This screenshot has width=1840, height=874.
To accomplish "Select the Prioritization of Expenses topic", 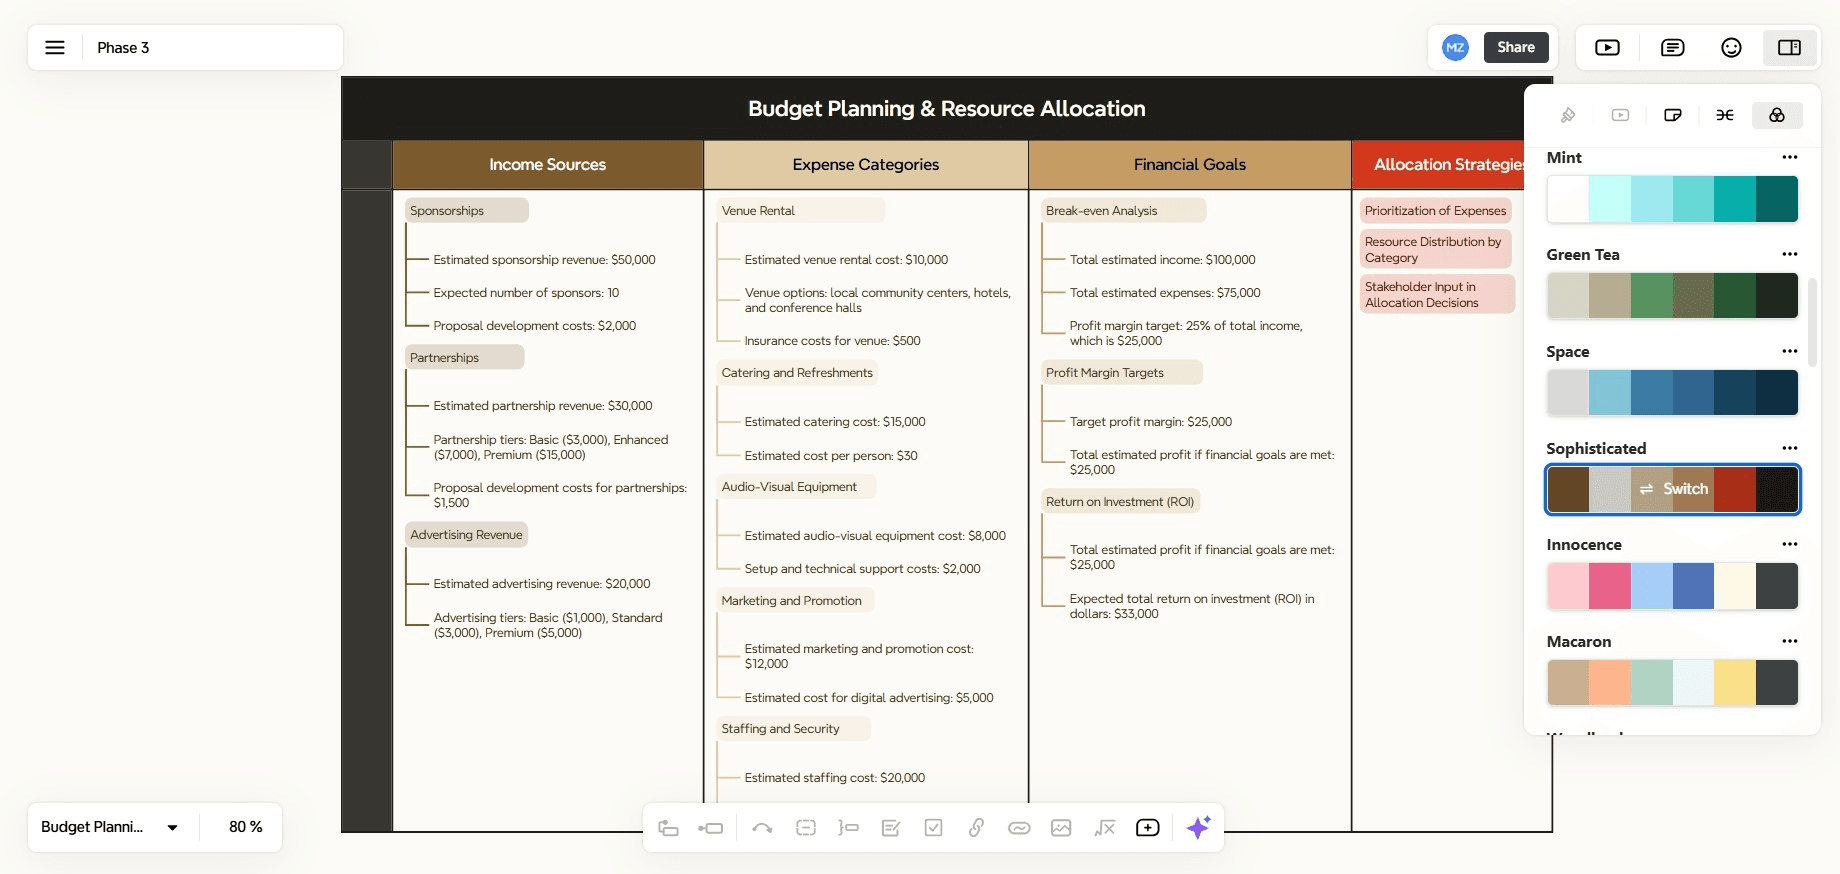I will (x=1435, y=211).
